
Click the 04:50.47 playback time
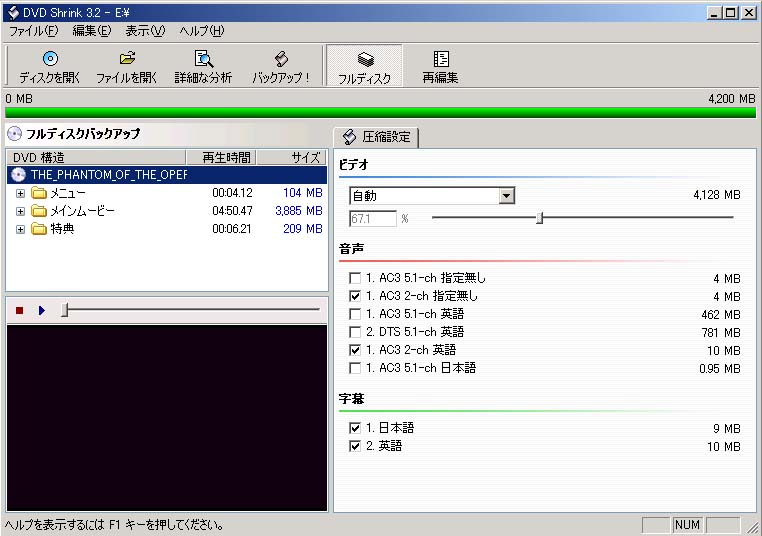pyautogui.click(x=232, y=211)
